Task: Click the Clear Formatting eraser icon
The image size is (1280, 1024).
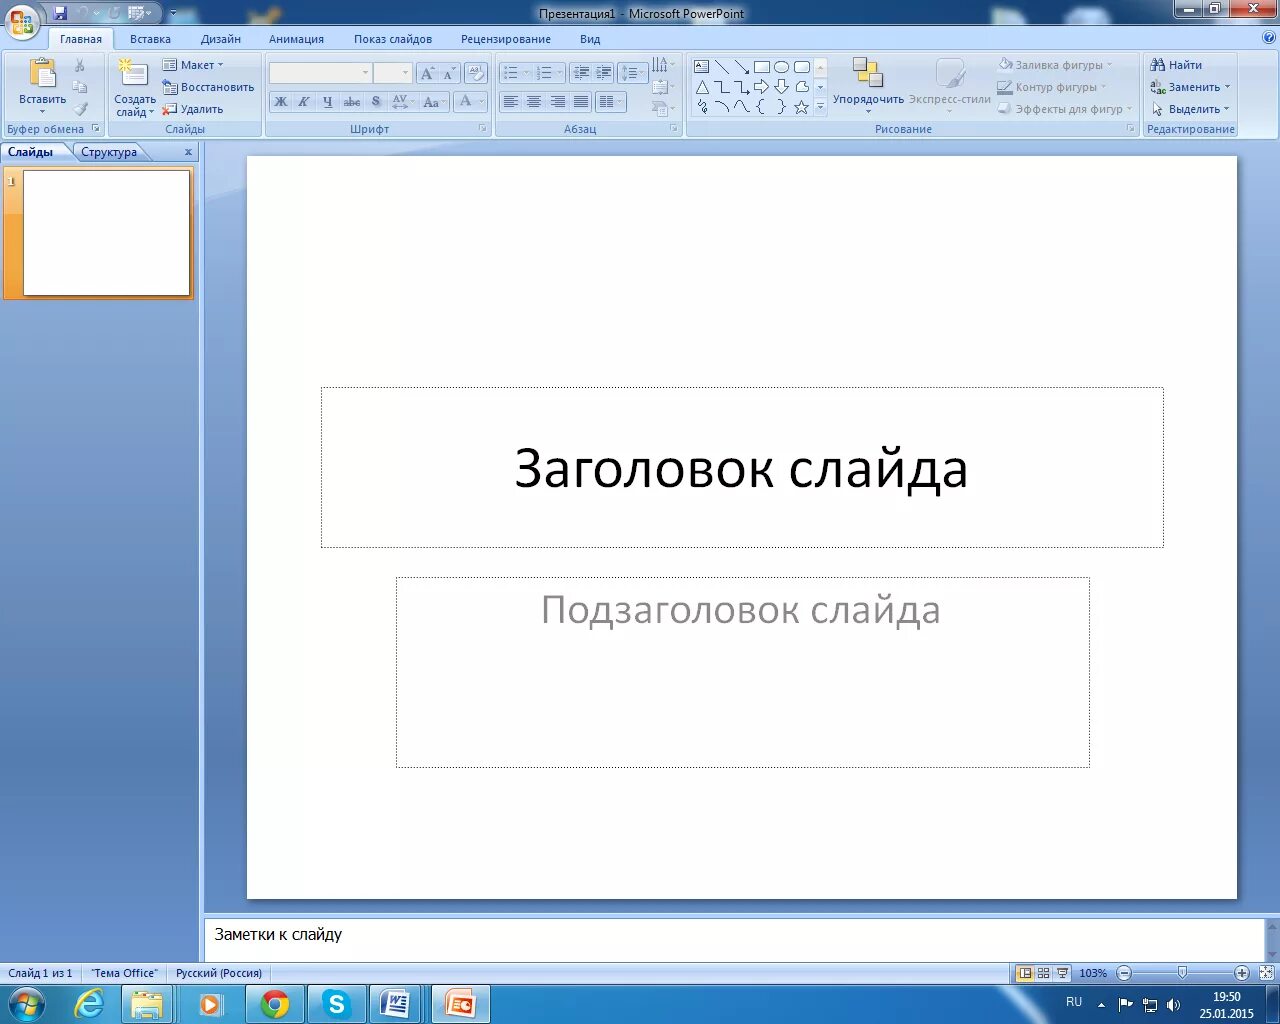Action: coord(477,73)
